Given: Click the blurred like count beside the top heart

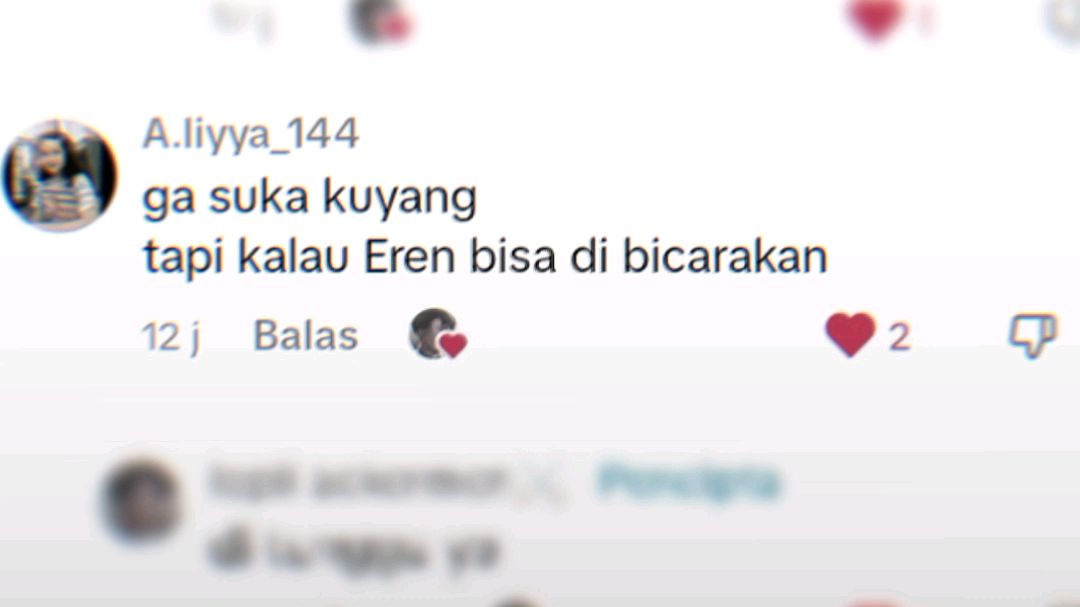Looking at the screenshot, I should pos(925,19).
